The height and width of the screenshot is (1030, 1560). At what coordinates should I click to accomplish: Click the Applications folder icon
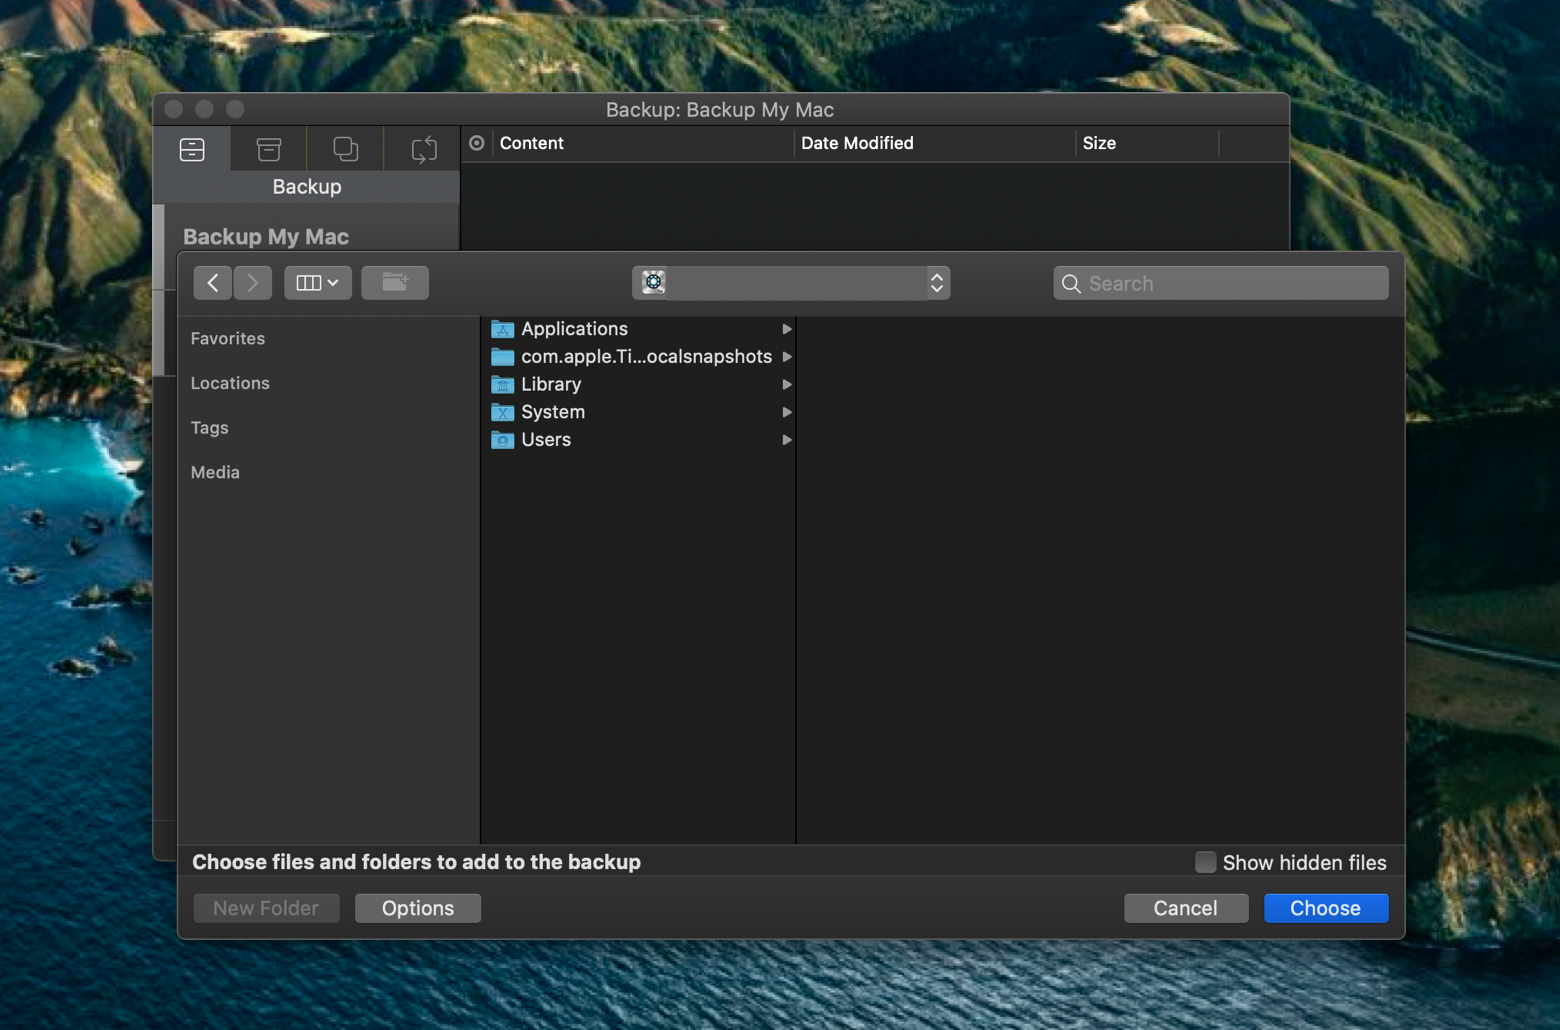click(503, 329)
